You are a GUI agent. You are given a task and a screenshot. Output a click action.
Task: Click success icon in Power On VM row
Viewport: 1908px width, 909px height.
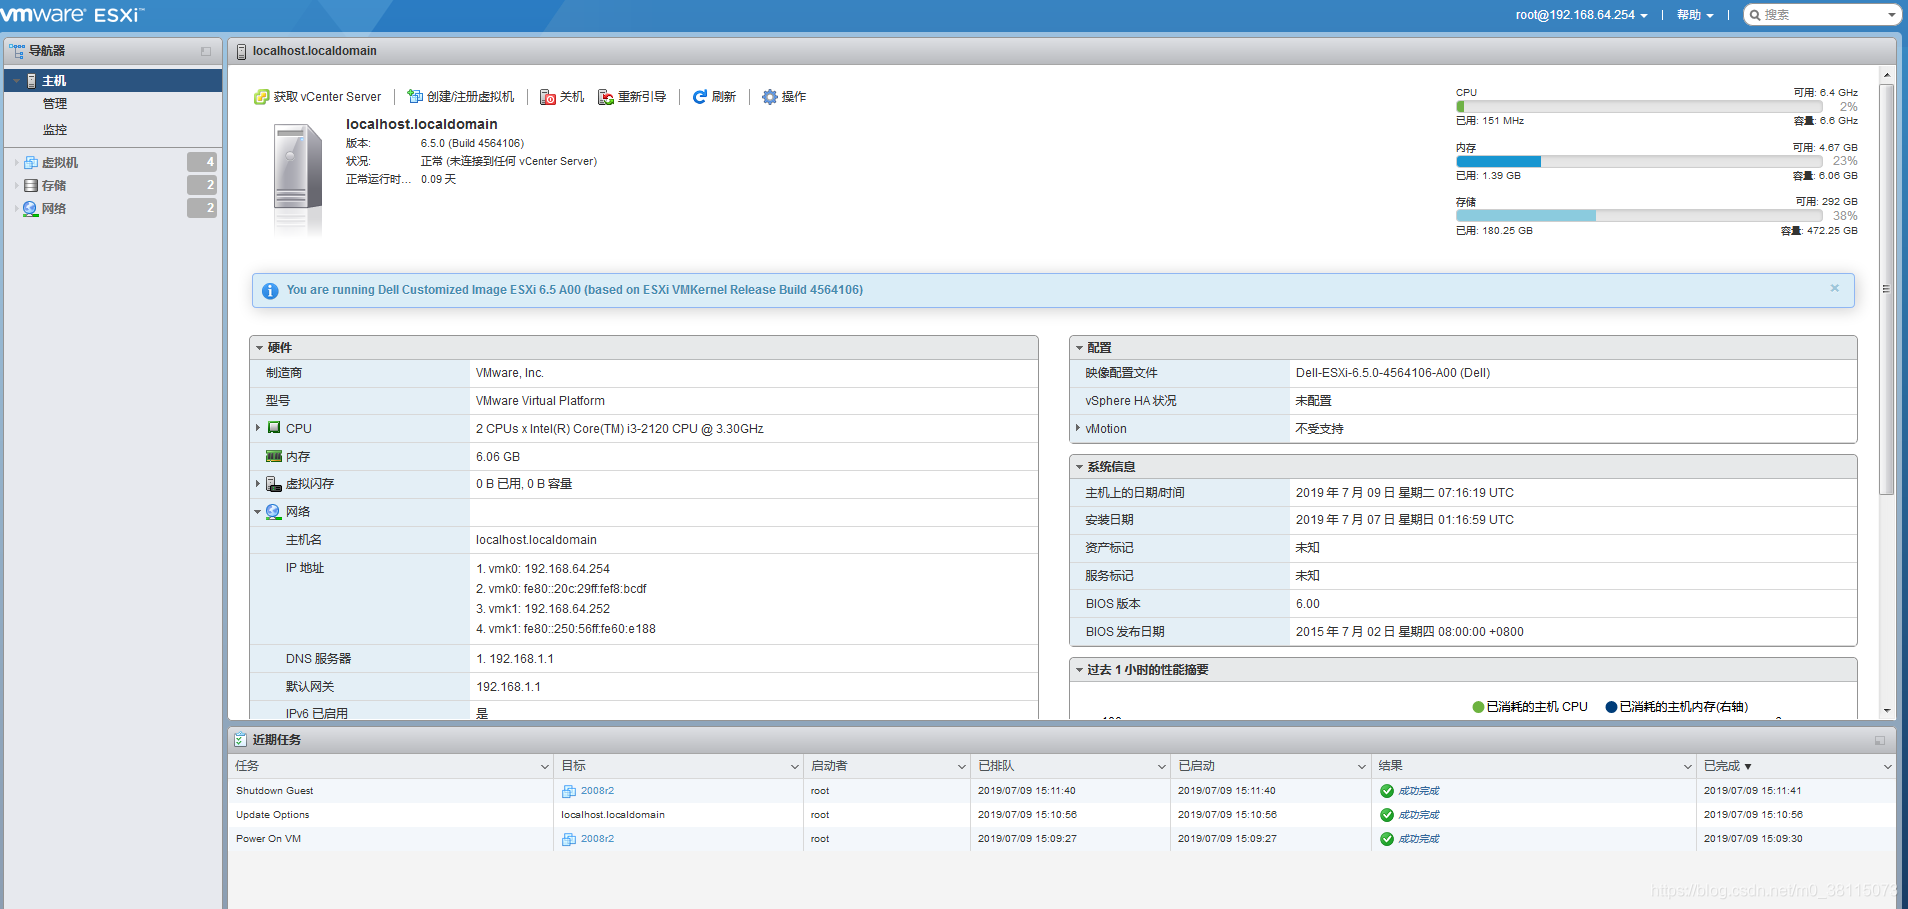[x=1387, y=839]
